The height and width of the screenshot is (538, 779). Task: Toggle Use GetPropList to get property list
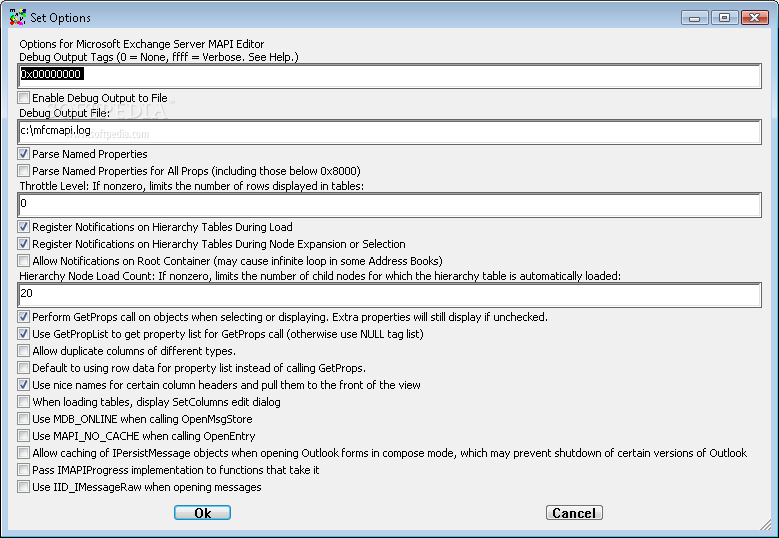tap(23, 333)
